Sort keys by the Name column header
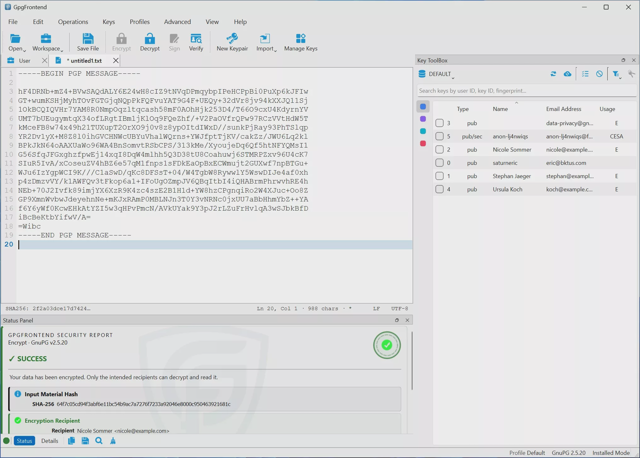This screenshot has width=640, height=458. point(500,109)
